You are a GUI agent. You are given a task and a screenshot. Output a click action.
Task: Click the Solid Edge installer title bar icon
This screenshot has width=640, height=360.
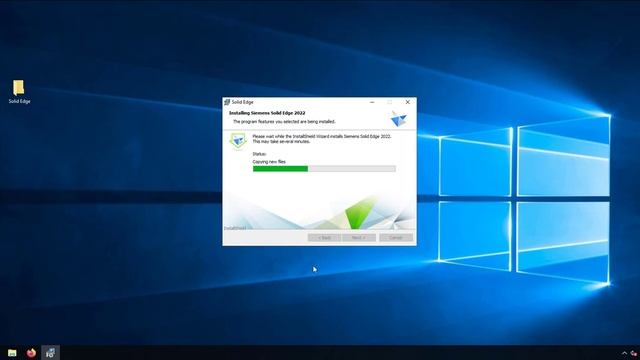[227, 102]
